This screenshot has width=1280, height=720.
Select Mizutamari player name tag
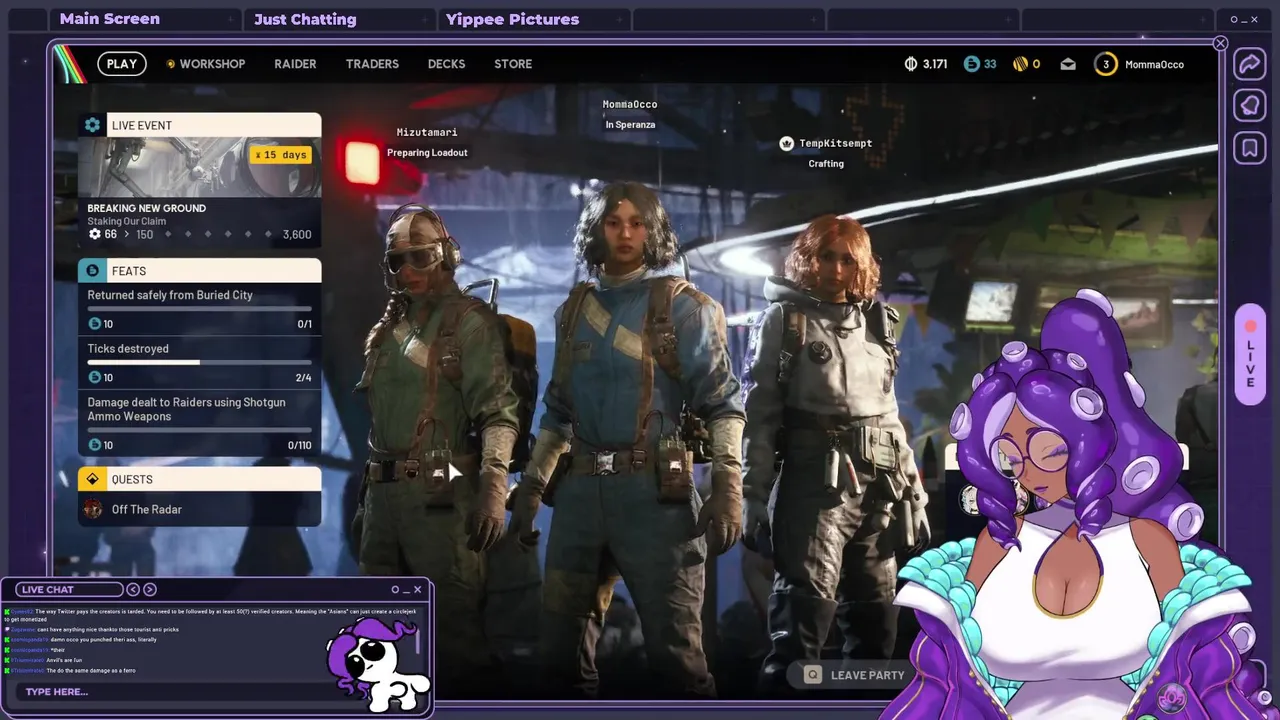pyautogui.click(x=427, y=132)
